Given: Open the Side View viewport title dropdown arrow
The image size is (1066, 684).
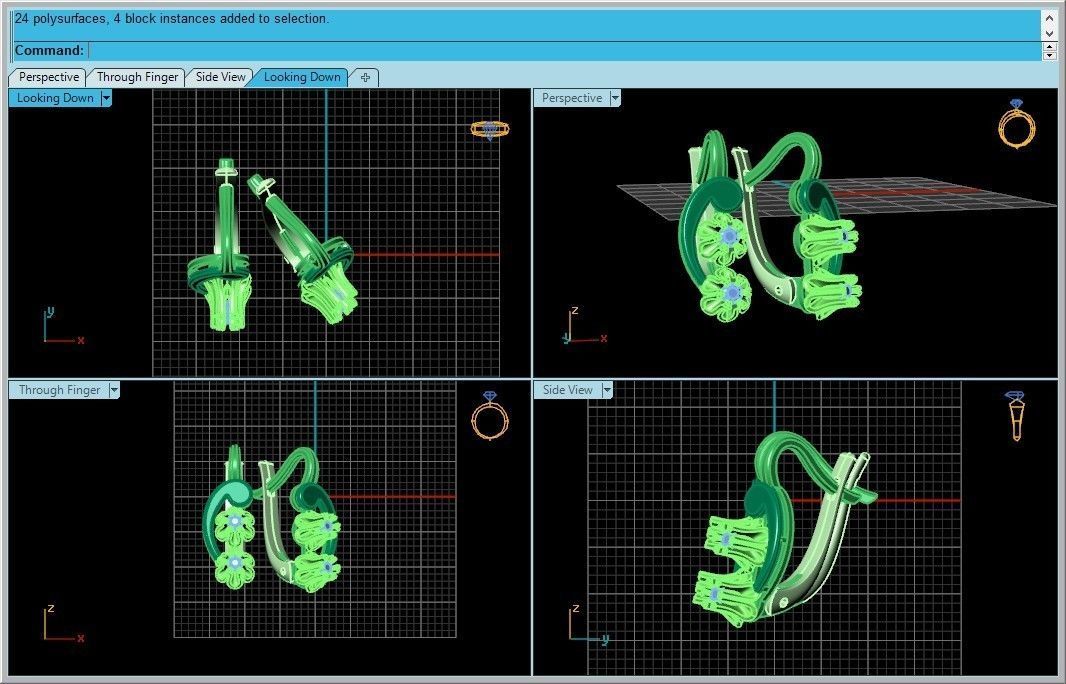Looking at the screenshot, I should pos(606,390).
